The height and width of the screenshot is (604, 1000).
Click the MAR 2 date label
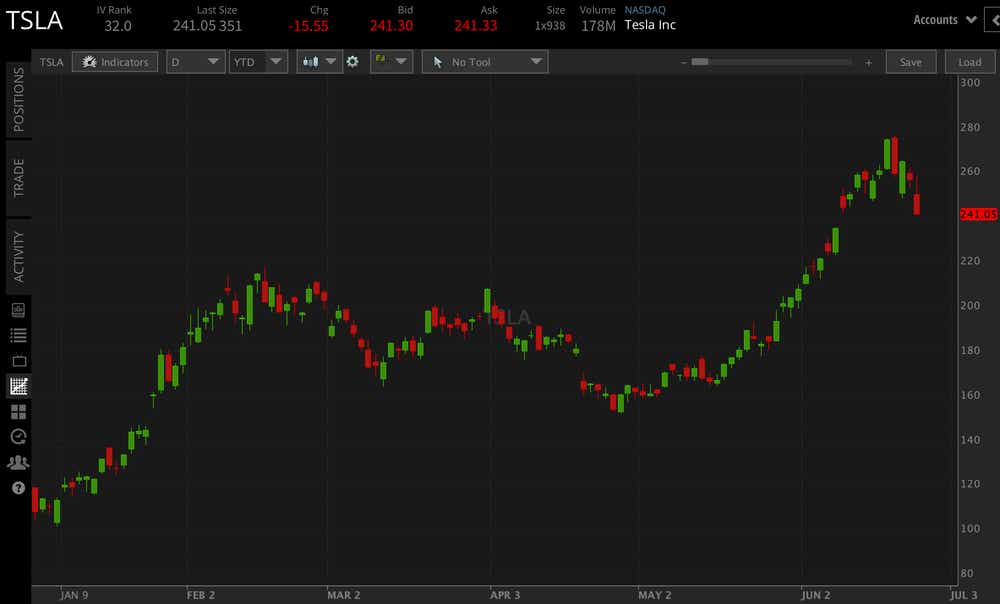point(344,595)
